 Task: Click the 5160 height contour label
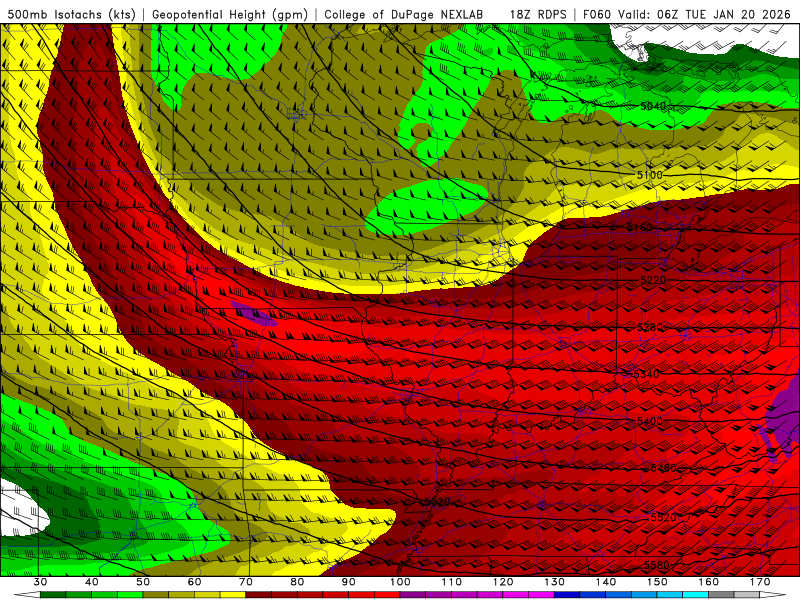[x=639, y=228]
